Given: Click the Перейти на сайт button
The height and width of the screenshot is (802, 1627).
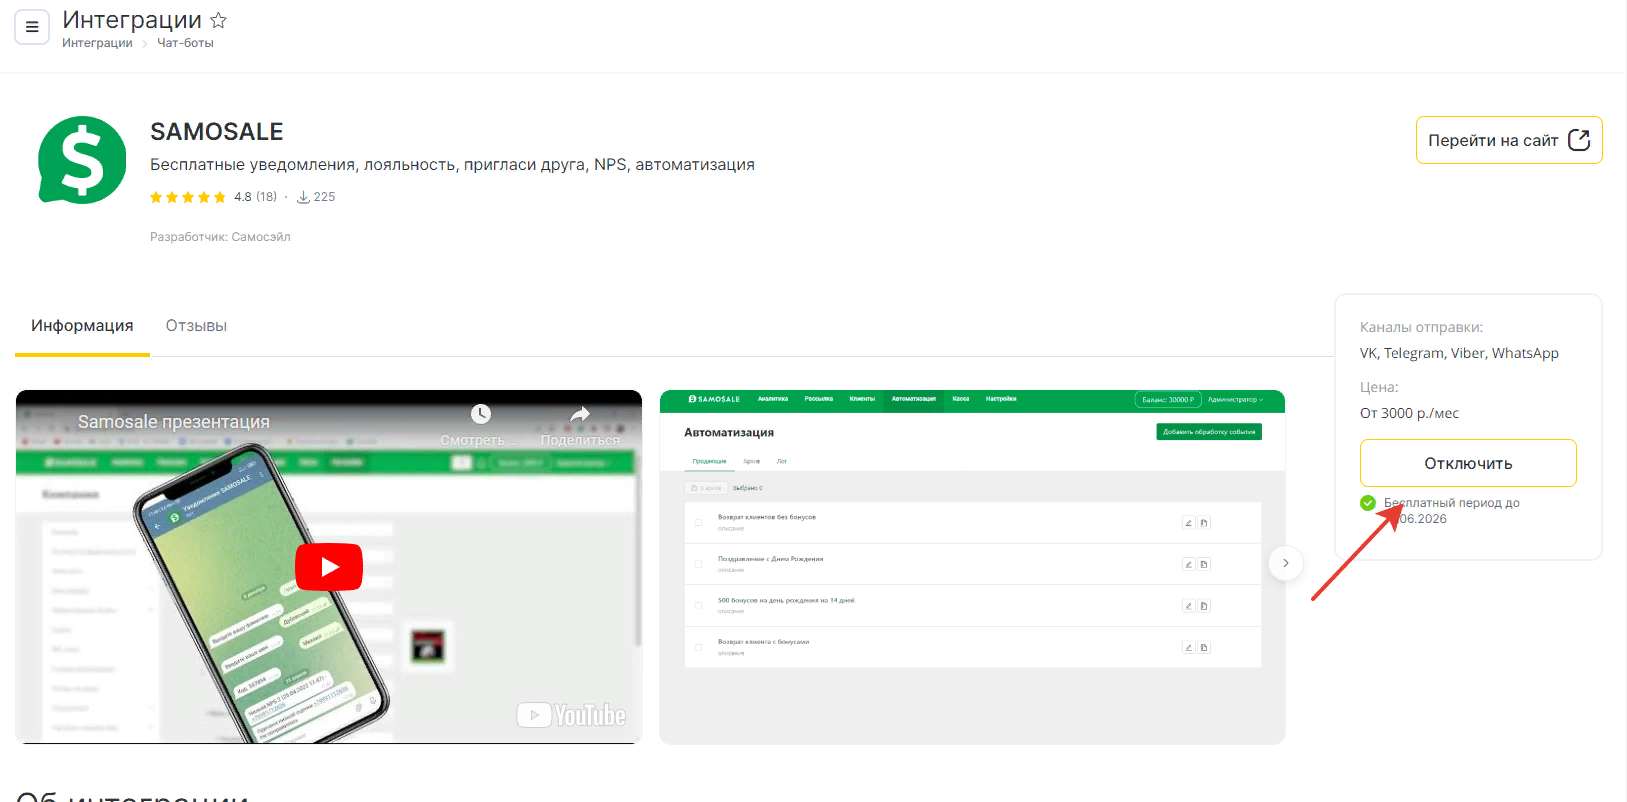Looking at the screenshot, I should click(1509, 140).
